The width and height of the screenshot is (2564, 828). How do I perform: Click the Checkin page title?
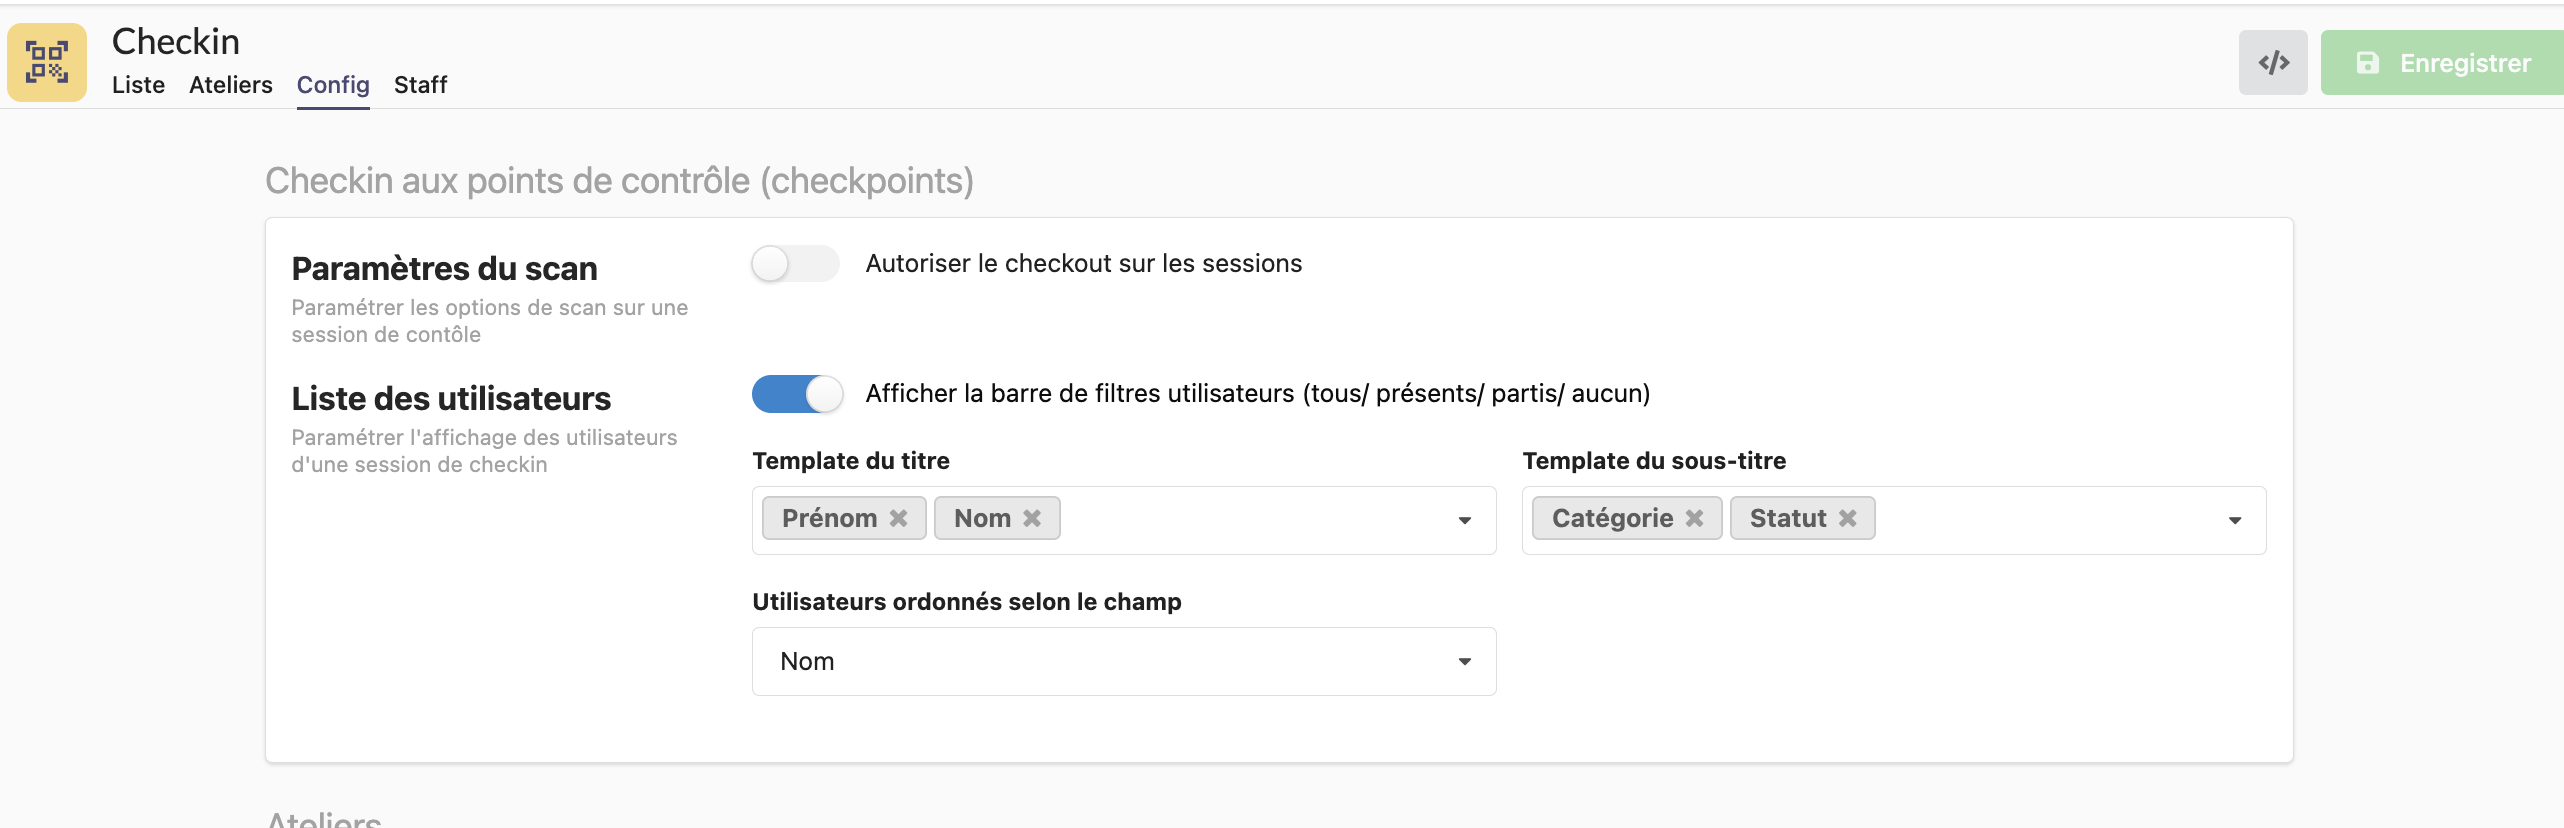(x=176, y=42)
